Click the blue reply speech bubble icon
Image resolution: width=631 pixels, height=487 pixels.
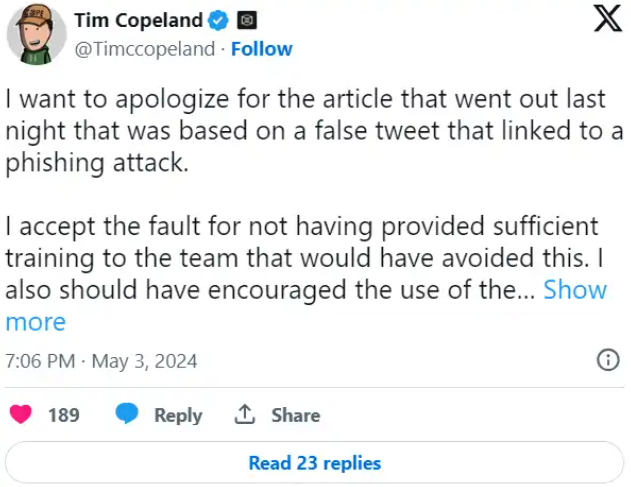point(126,414)
